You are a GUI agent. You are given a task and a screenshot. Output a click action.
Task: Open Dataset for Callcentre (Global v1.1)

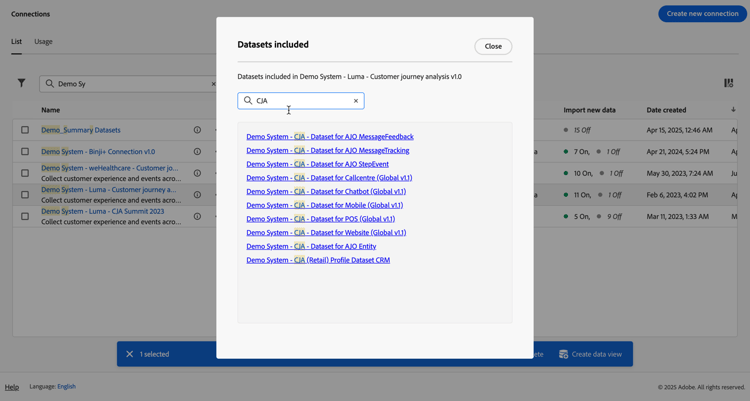329,178
